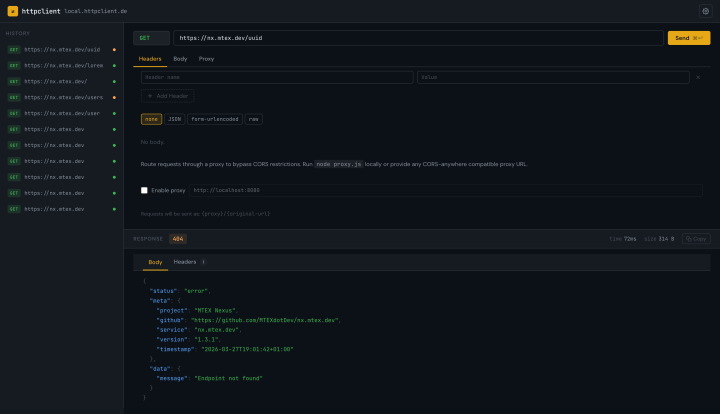Screen dimensions: 720x414
Task: Focus the header Value field
Action: tap(553, 78)
